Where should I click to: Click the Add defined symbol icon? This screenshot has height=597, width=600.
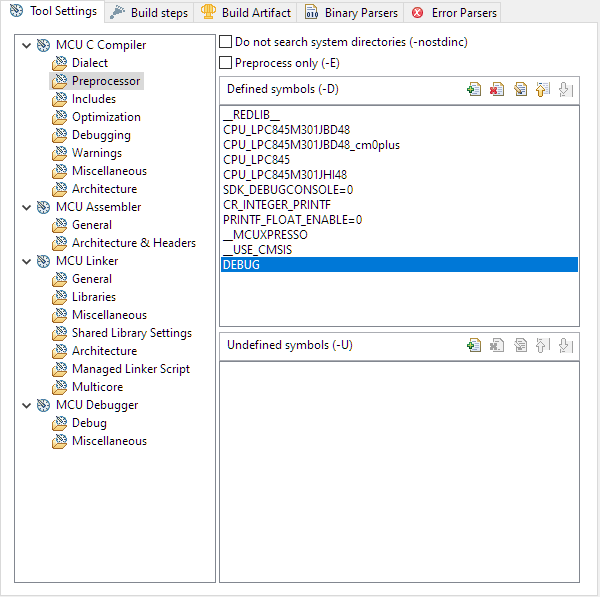click(x=474, y=90)
